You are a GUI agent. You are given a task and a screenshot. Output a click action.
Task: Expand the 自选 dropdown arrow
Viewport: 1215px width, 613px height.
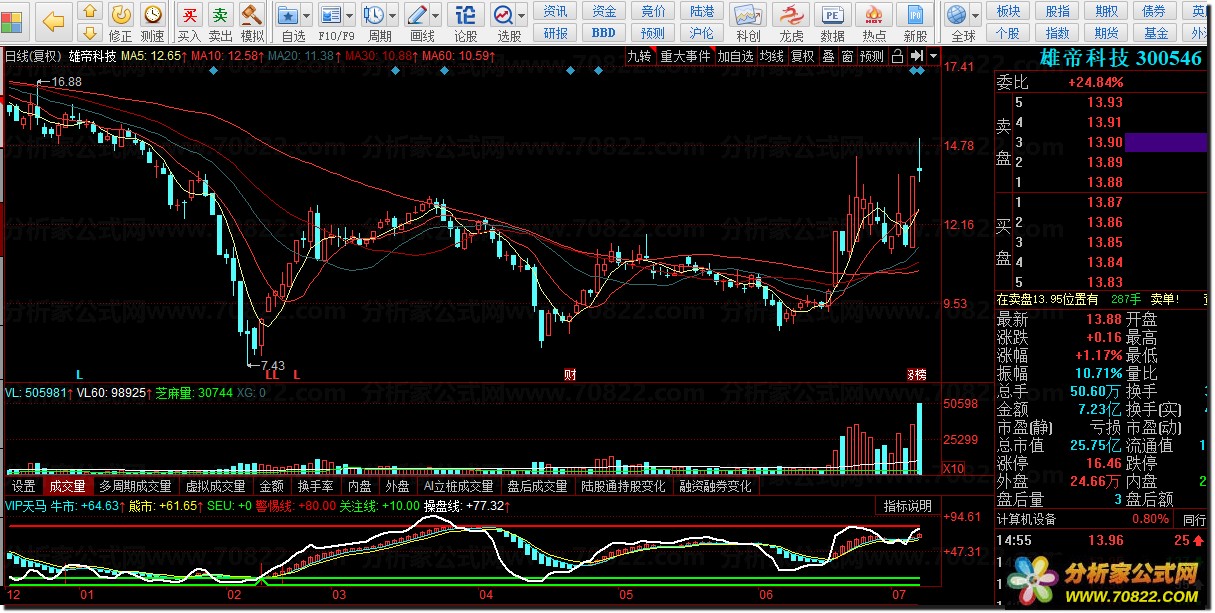coord(307,15)
